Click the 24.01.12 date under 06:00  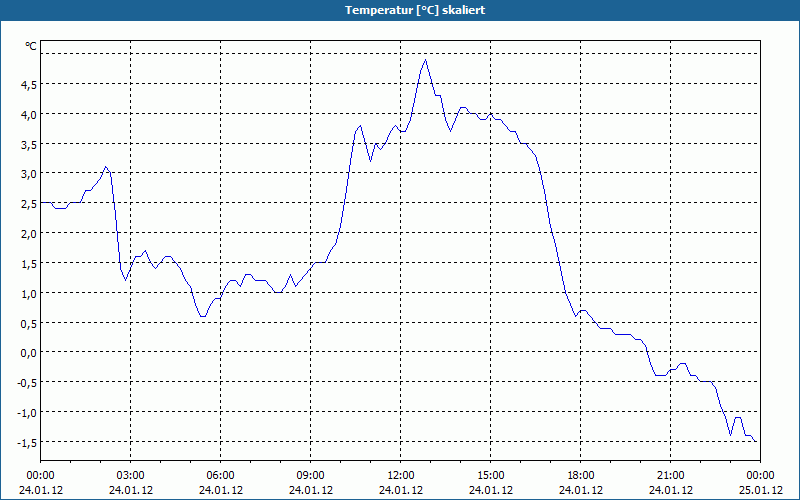[x=220, y=490]
